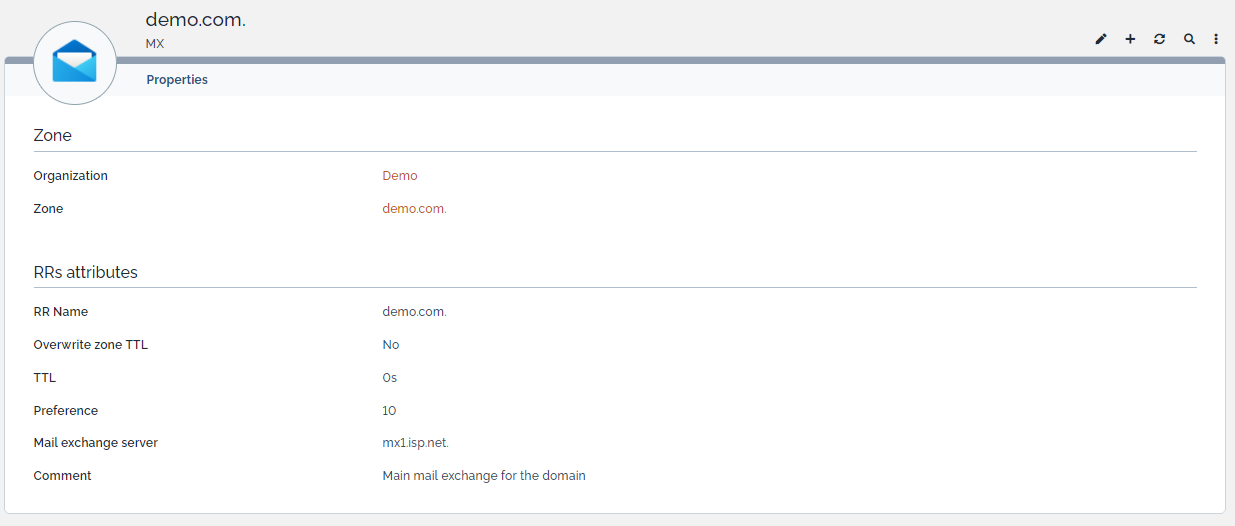Click the Zone section heading

click(x=52, y=136)
